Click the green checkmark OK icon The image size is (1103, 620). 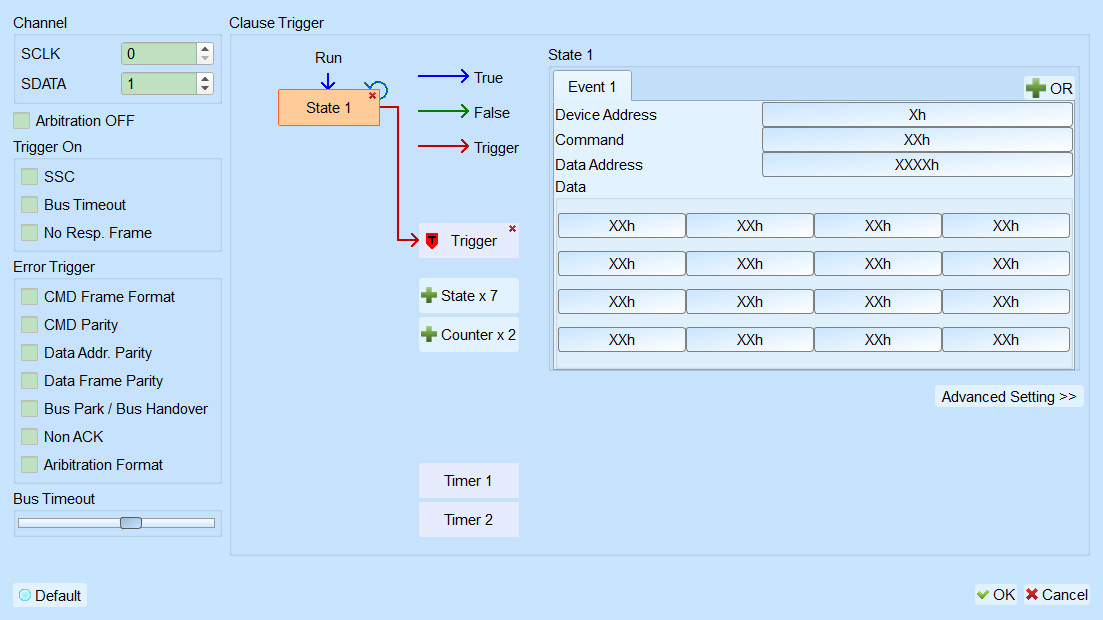pos(983,595)
